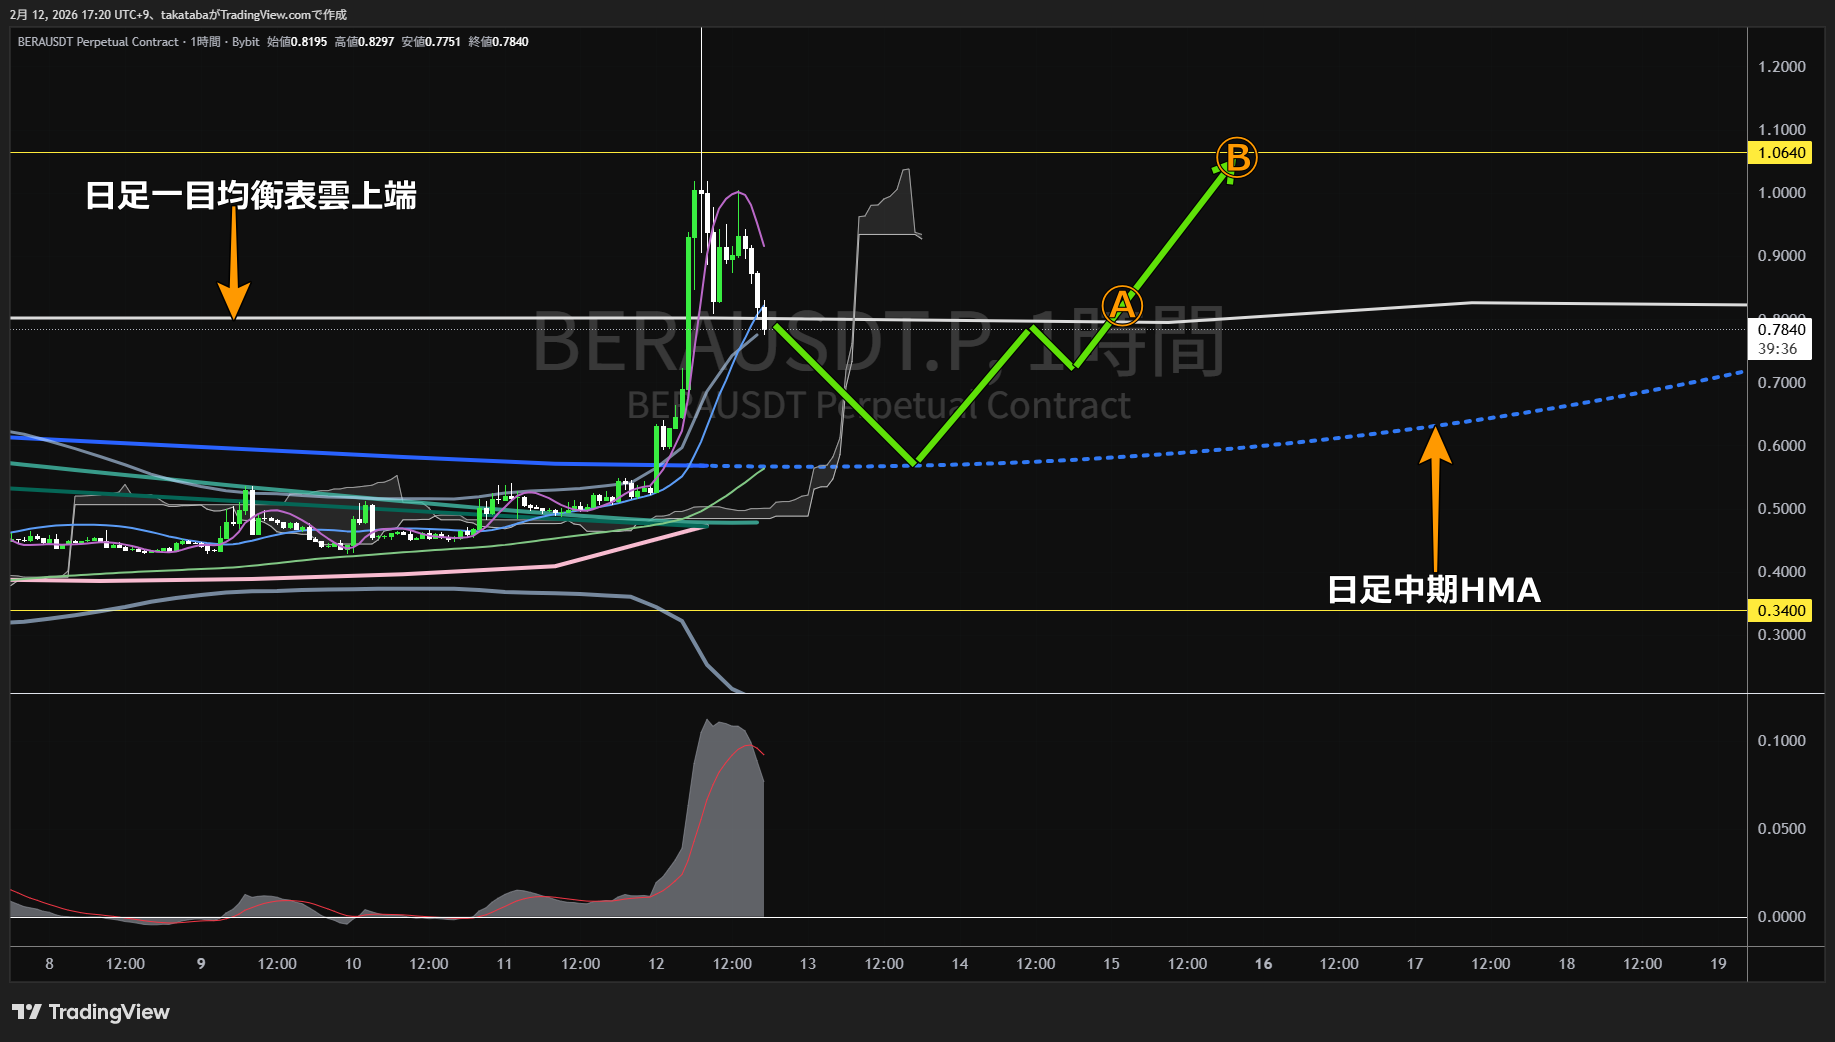
Task: Select the 日足中期HMA text annotation
Action: 1433,590
